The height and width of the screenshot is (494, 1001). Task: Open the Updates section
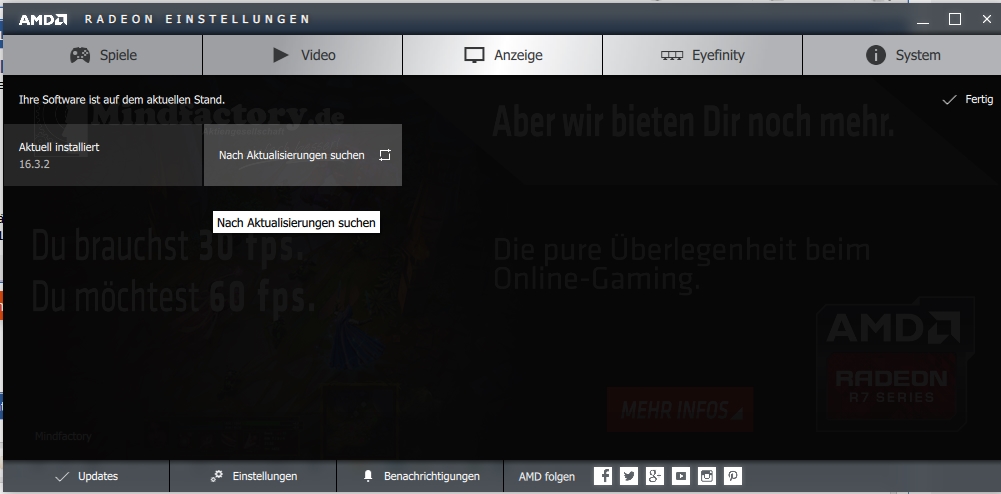tap(86, 476)
